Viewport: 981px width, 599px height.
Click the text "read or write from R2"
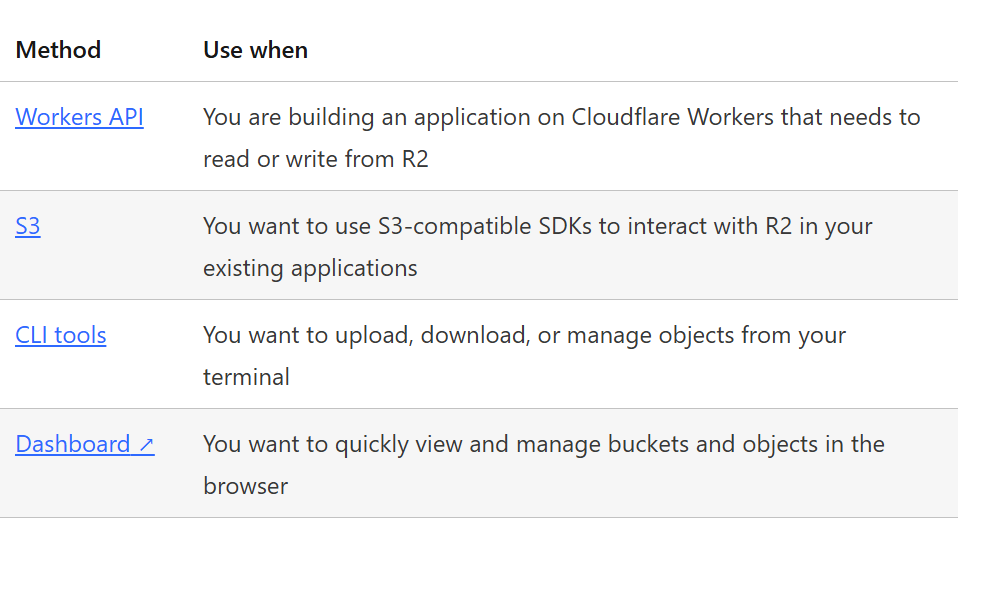[x=315, y=159]
